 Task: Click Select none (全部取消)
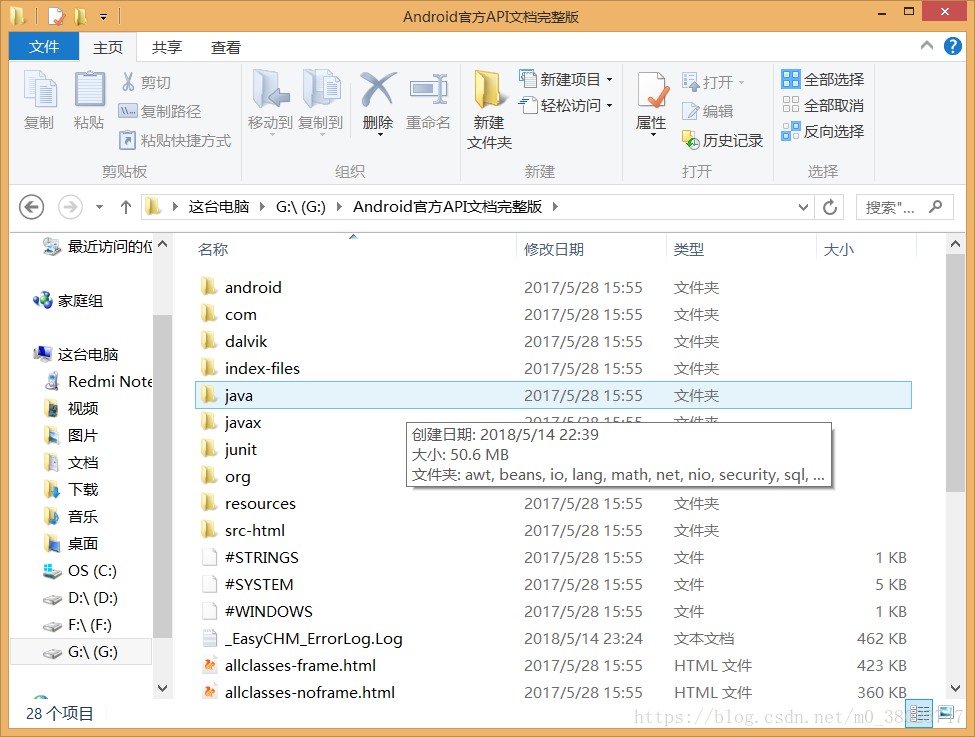pos(823,106)
